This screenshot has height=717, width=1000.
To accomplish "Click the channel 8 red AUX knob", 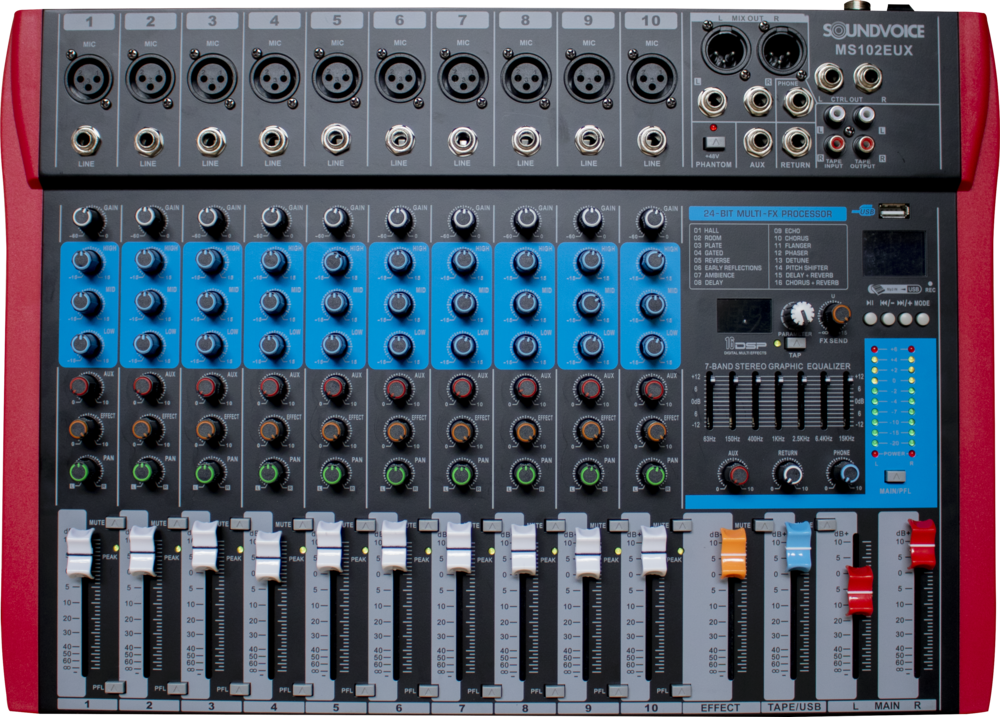I will point(526,387).
